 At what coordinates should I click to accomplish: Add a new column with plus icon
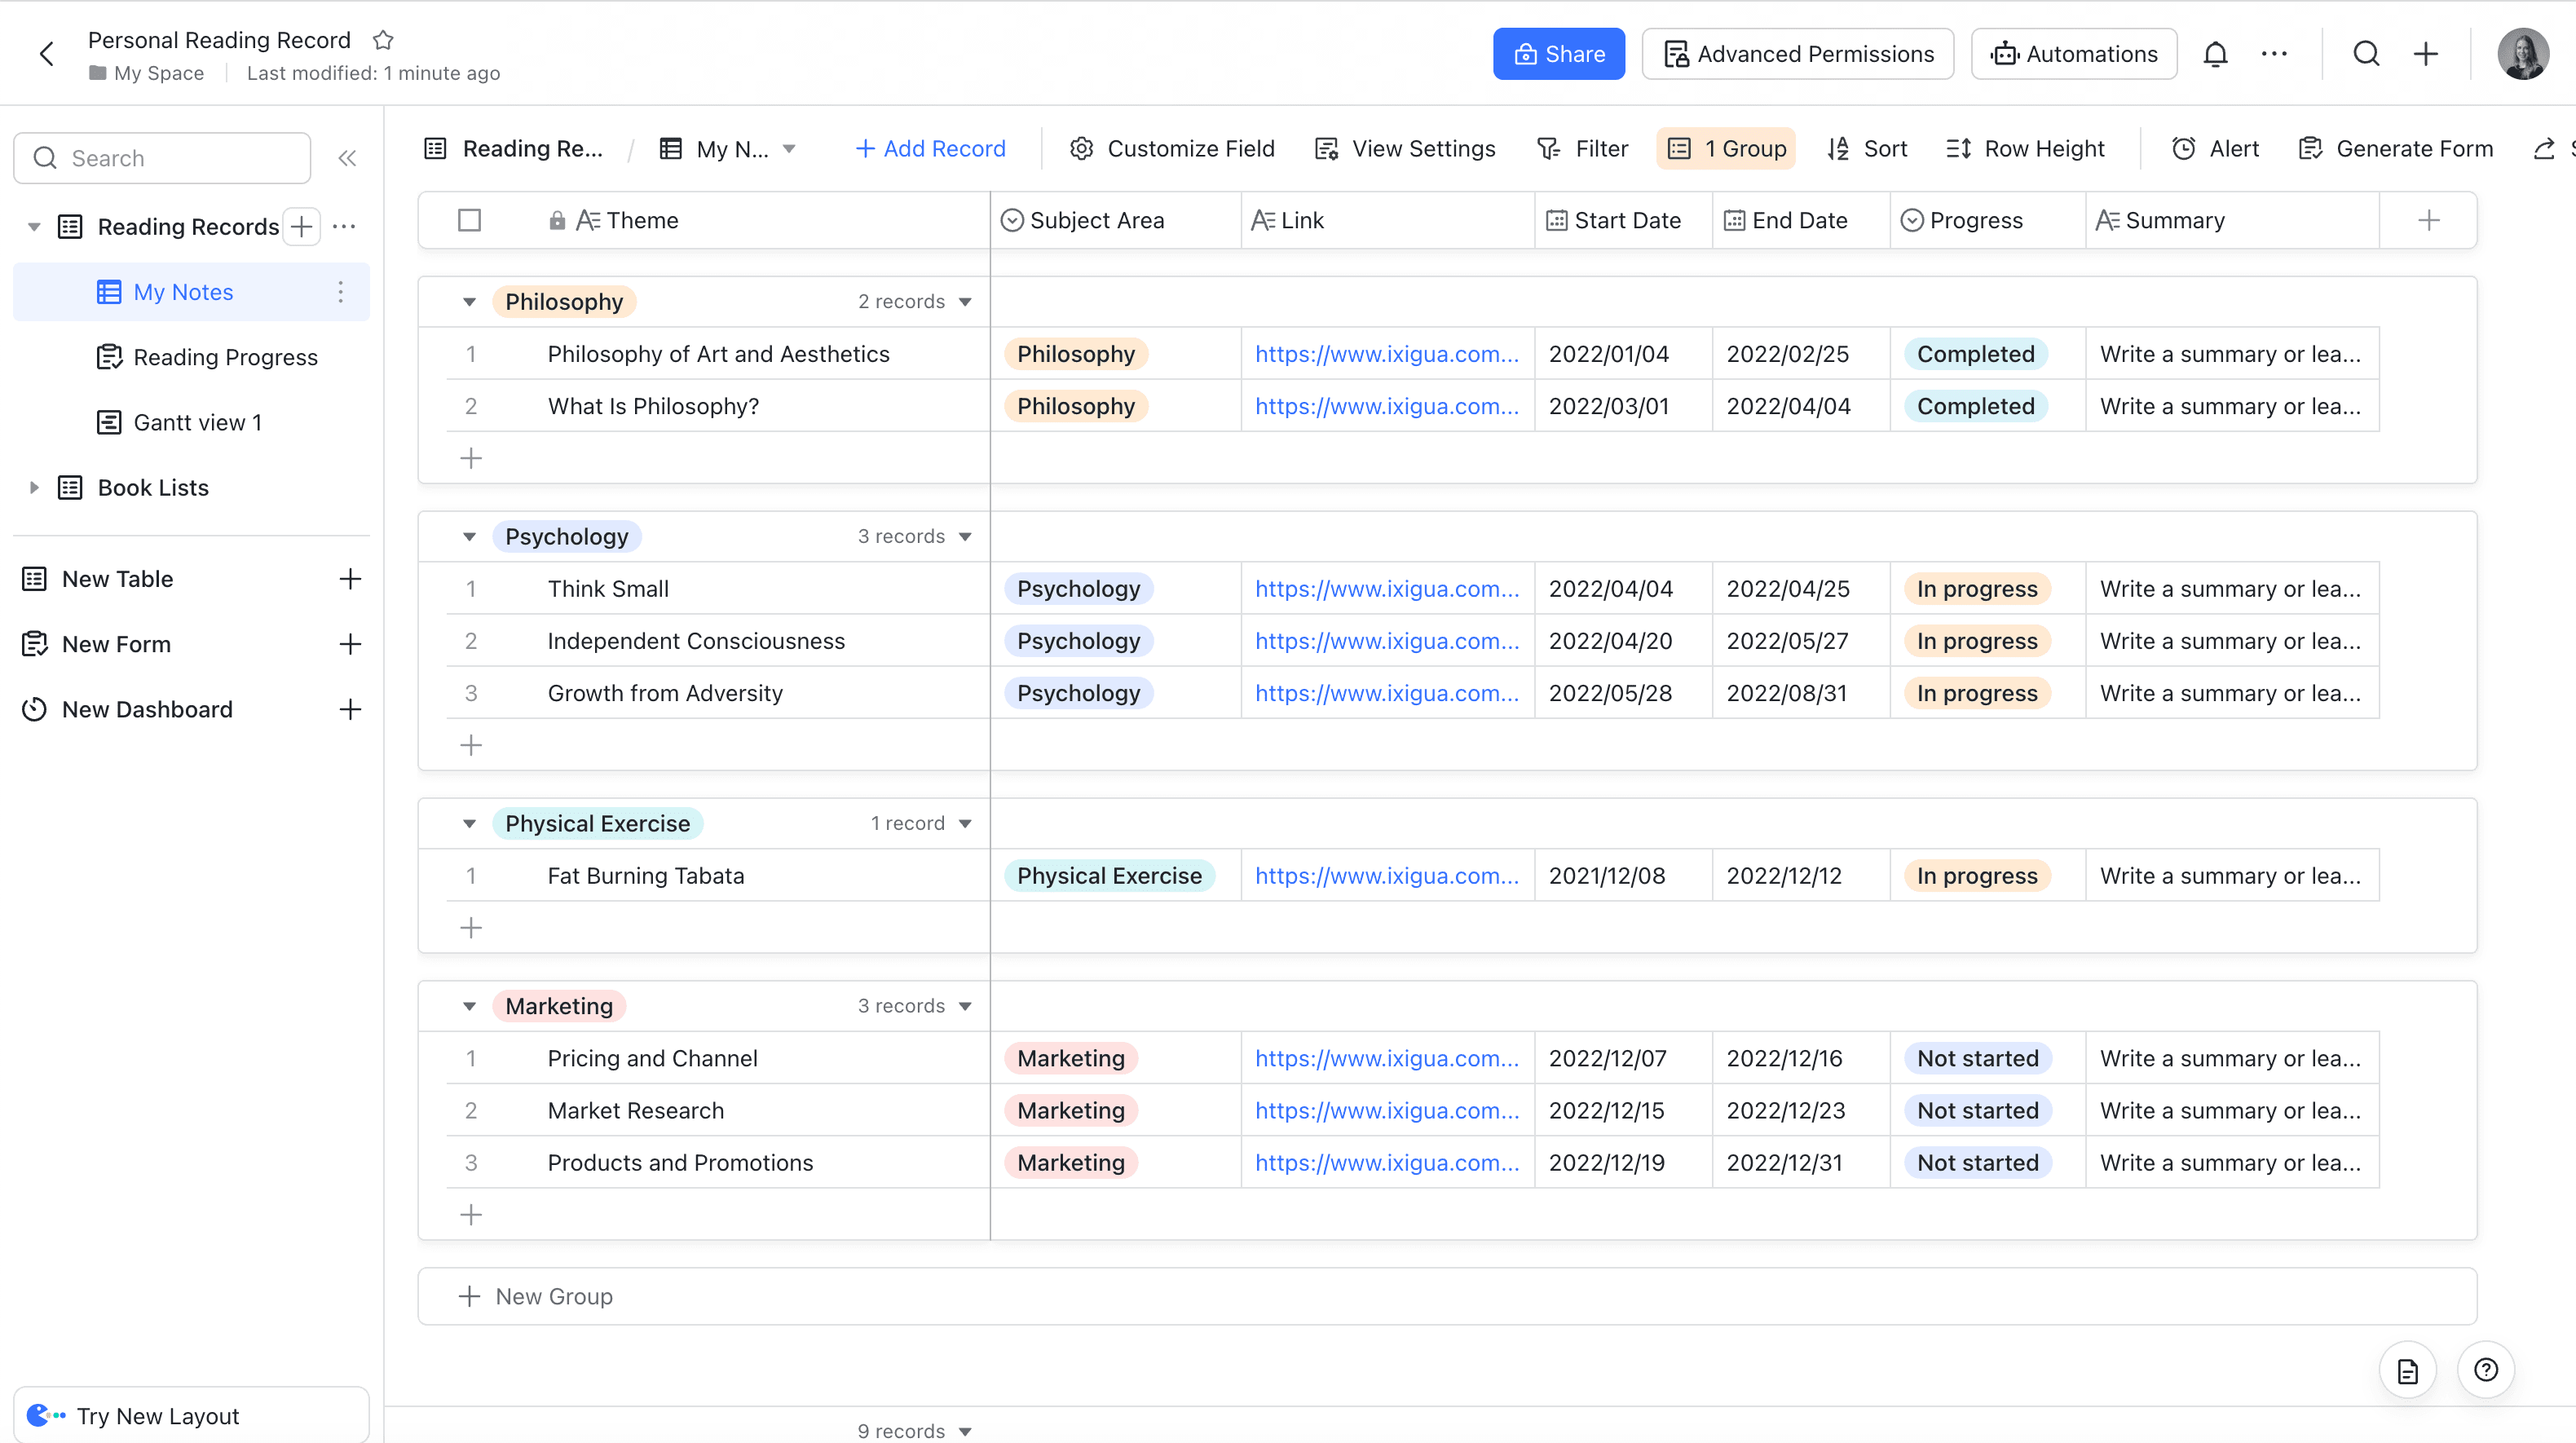[2428, 220]
